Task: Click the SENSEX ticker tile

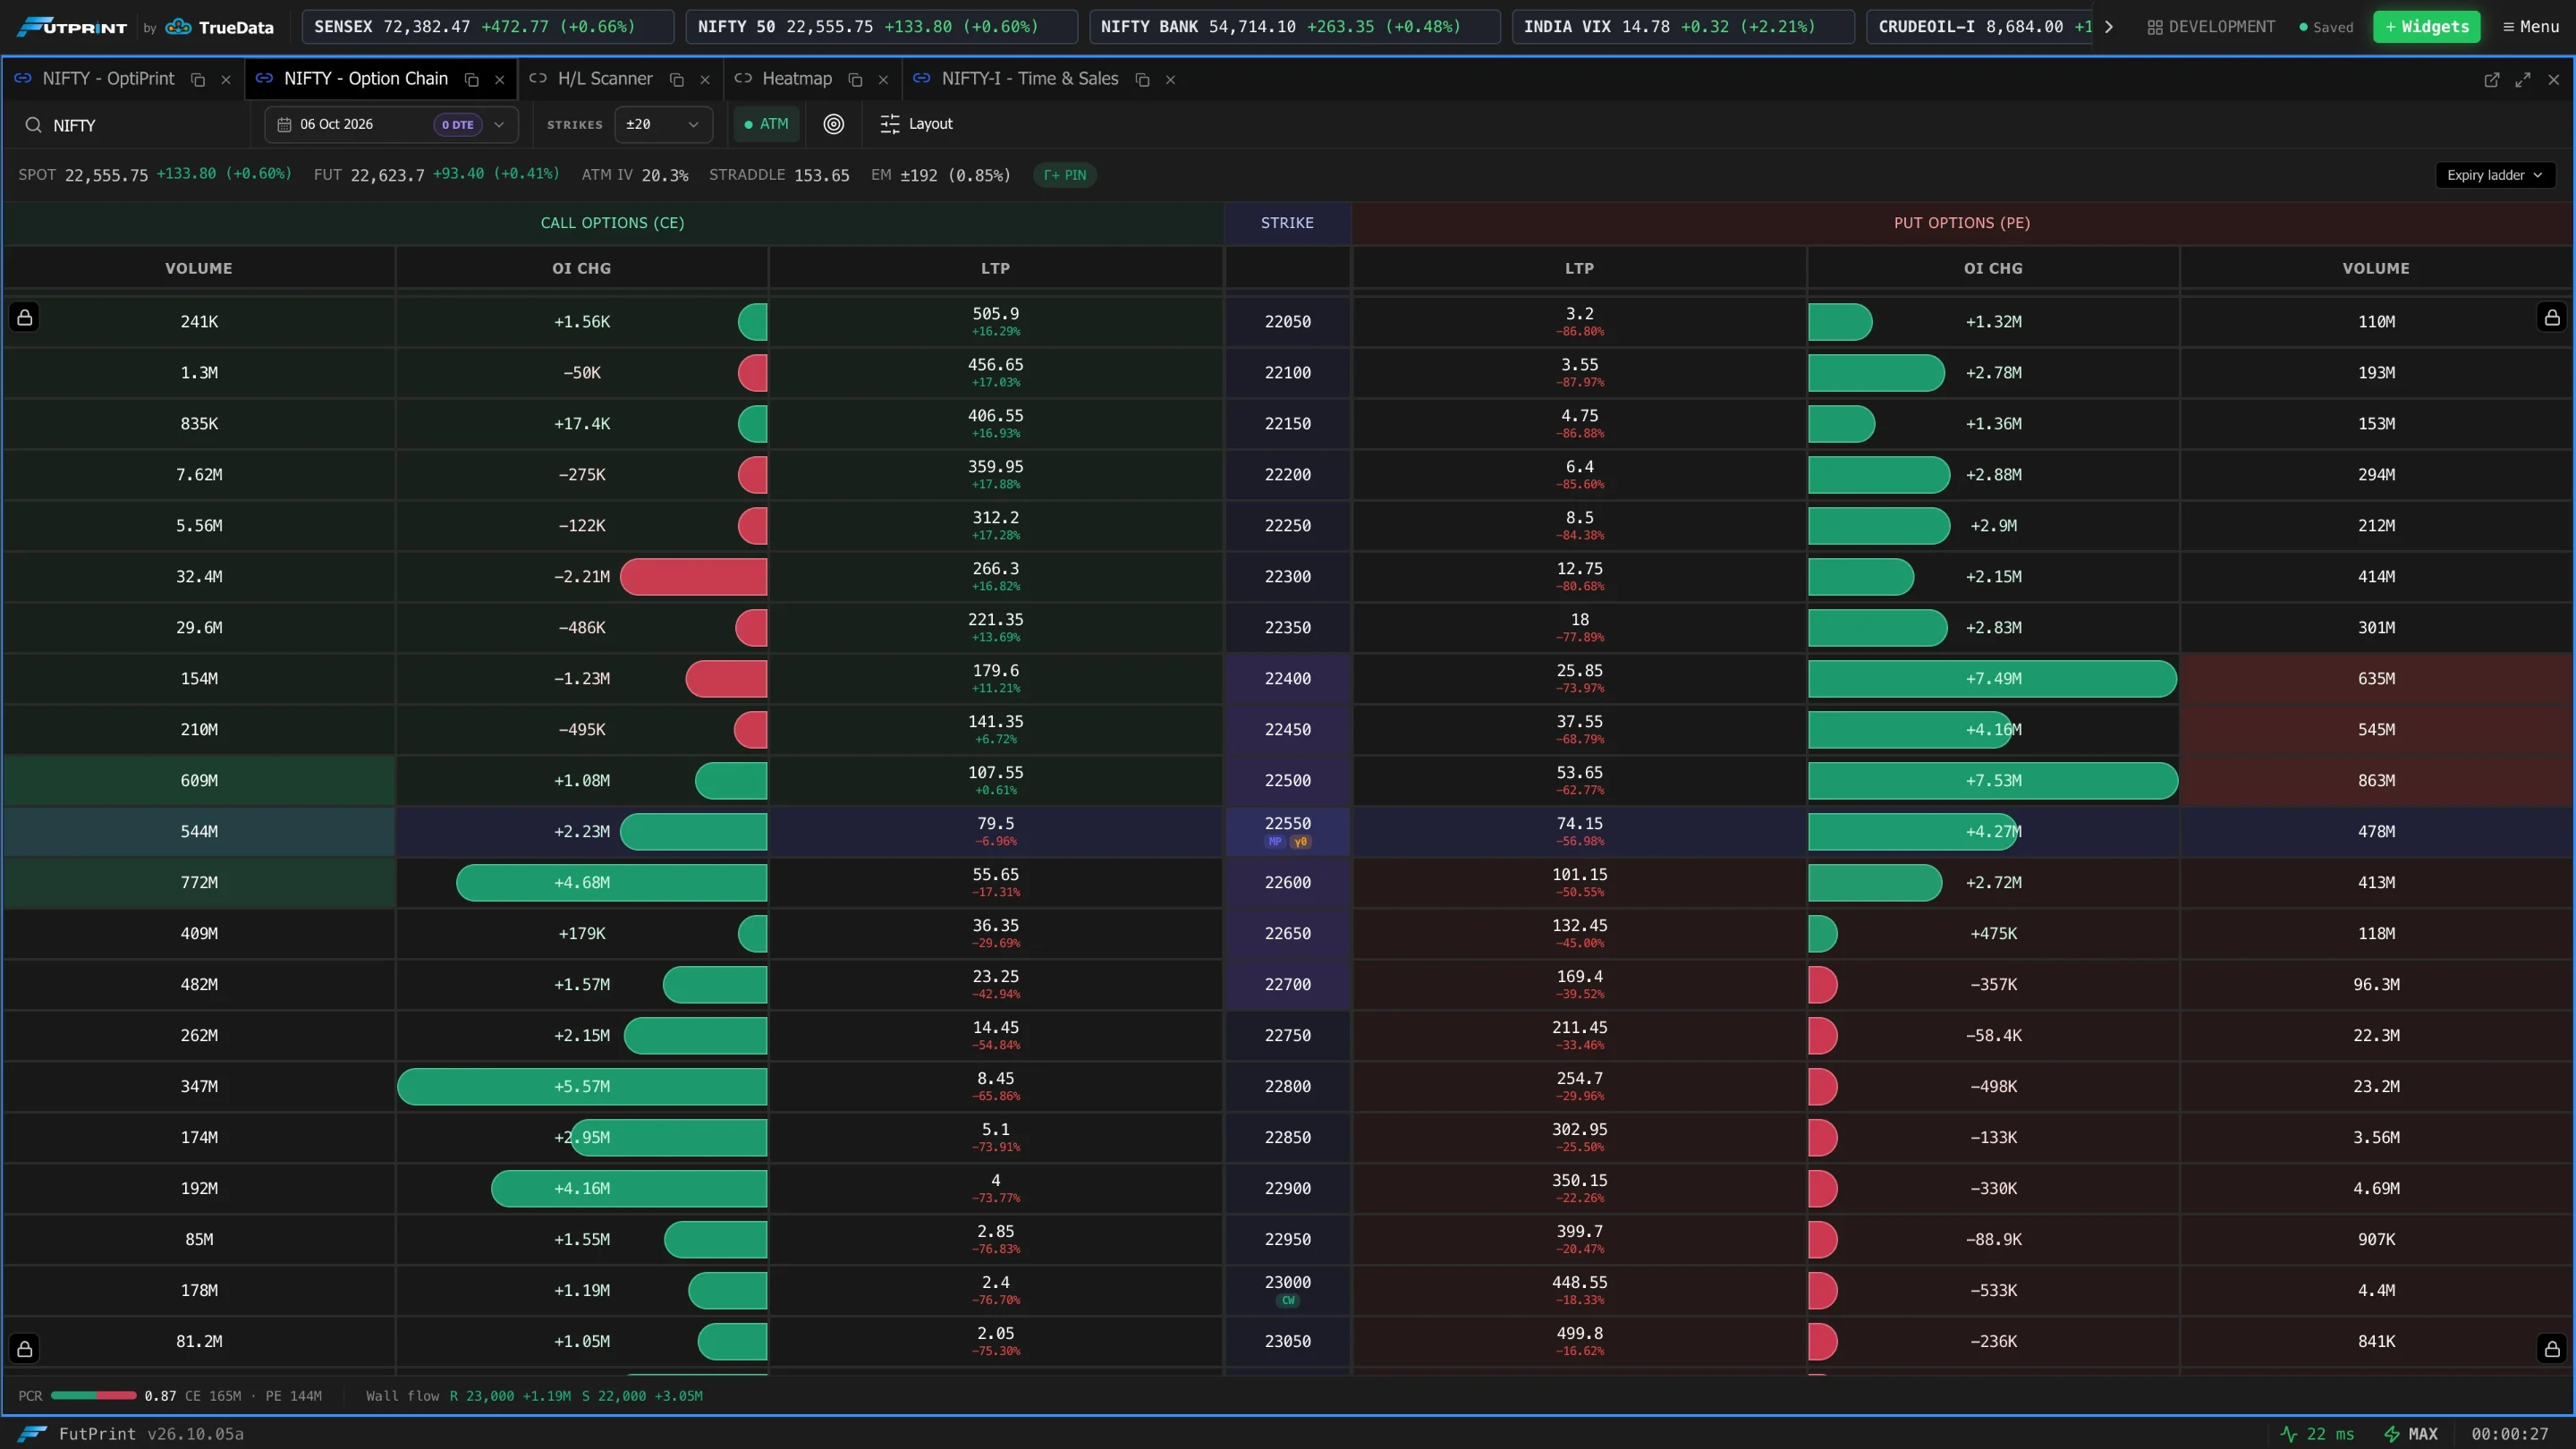Action: click(488, 27)
